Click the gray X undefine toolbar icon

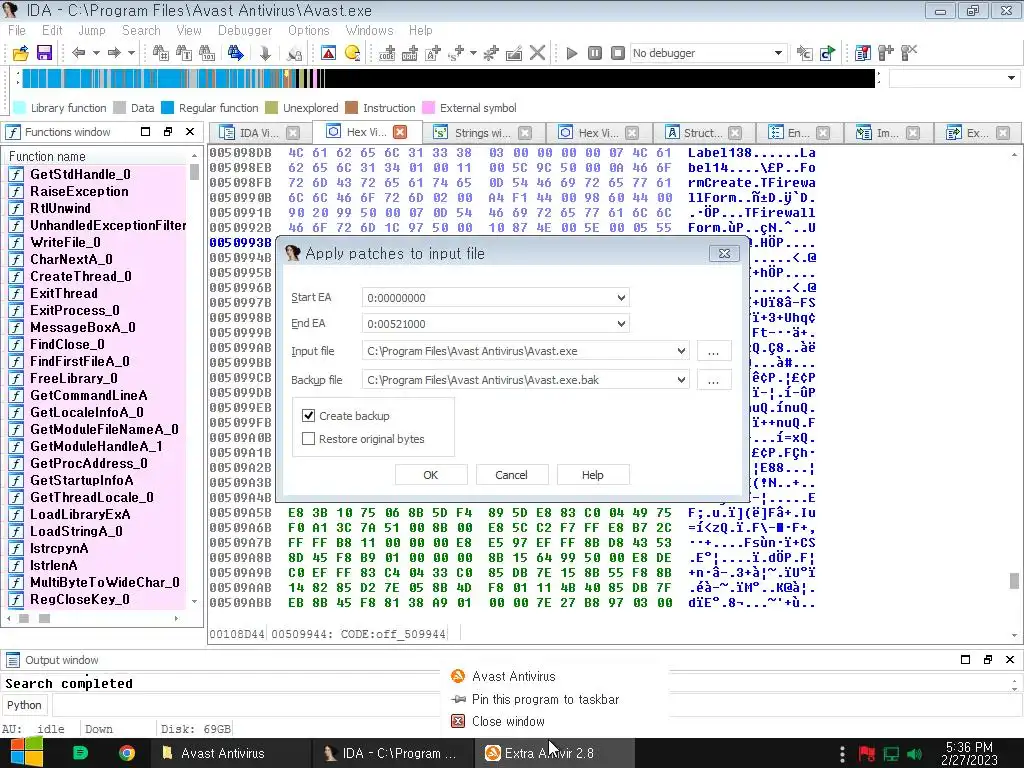(537, 53)
